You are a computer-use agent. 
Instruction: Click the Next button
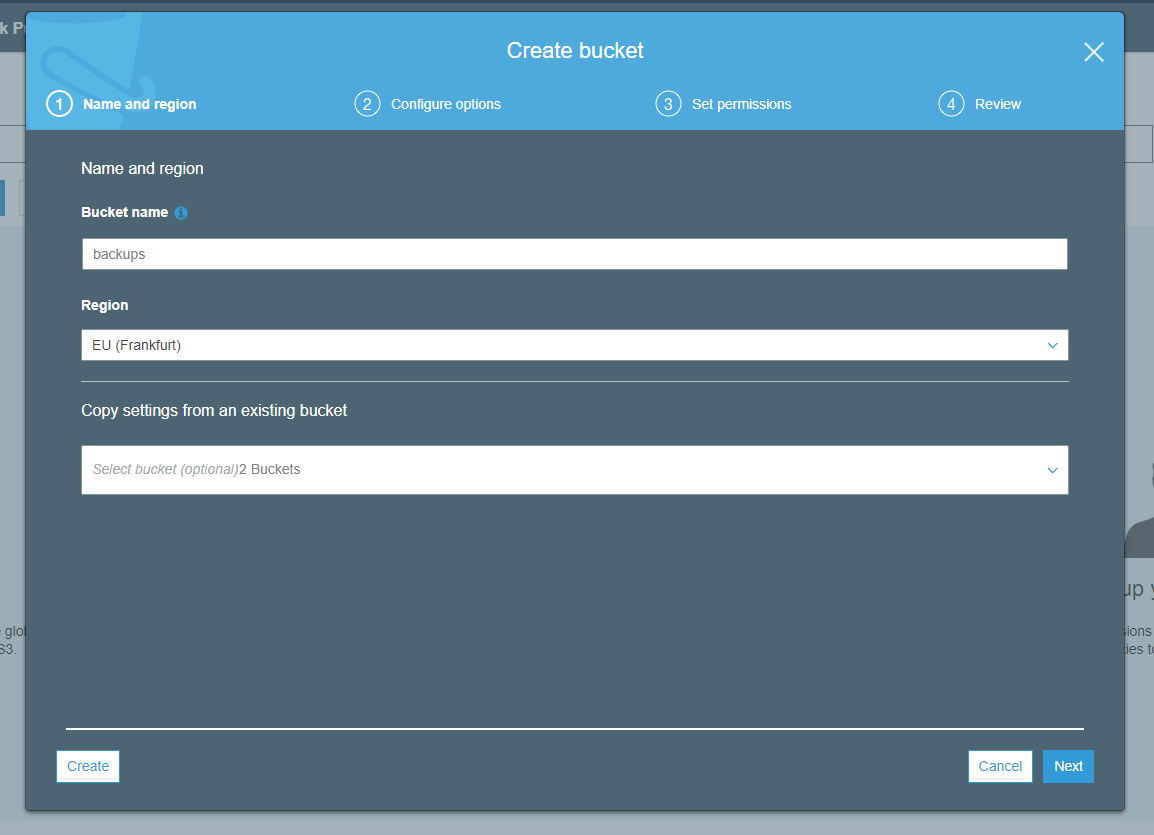pyautogui.click(x=1068, y=767)
